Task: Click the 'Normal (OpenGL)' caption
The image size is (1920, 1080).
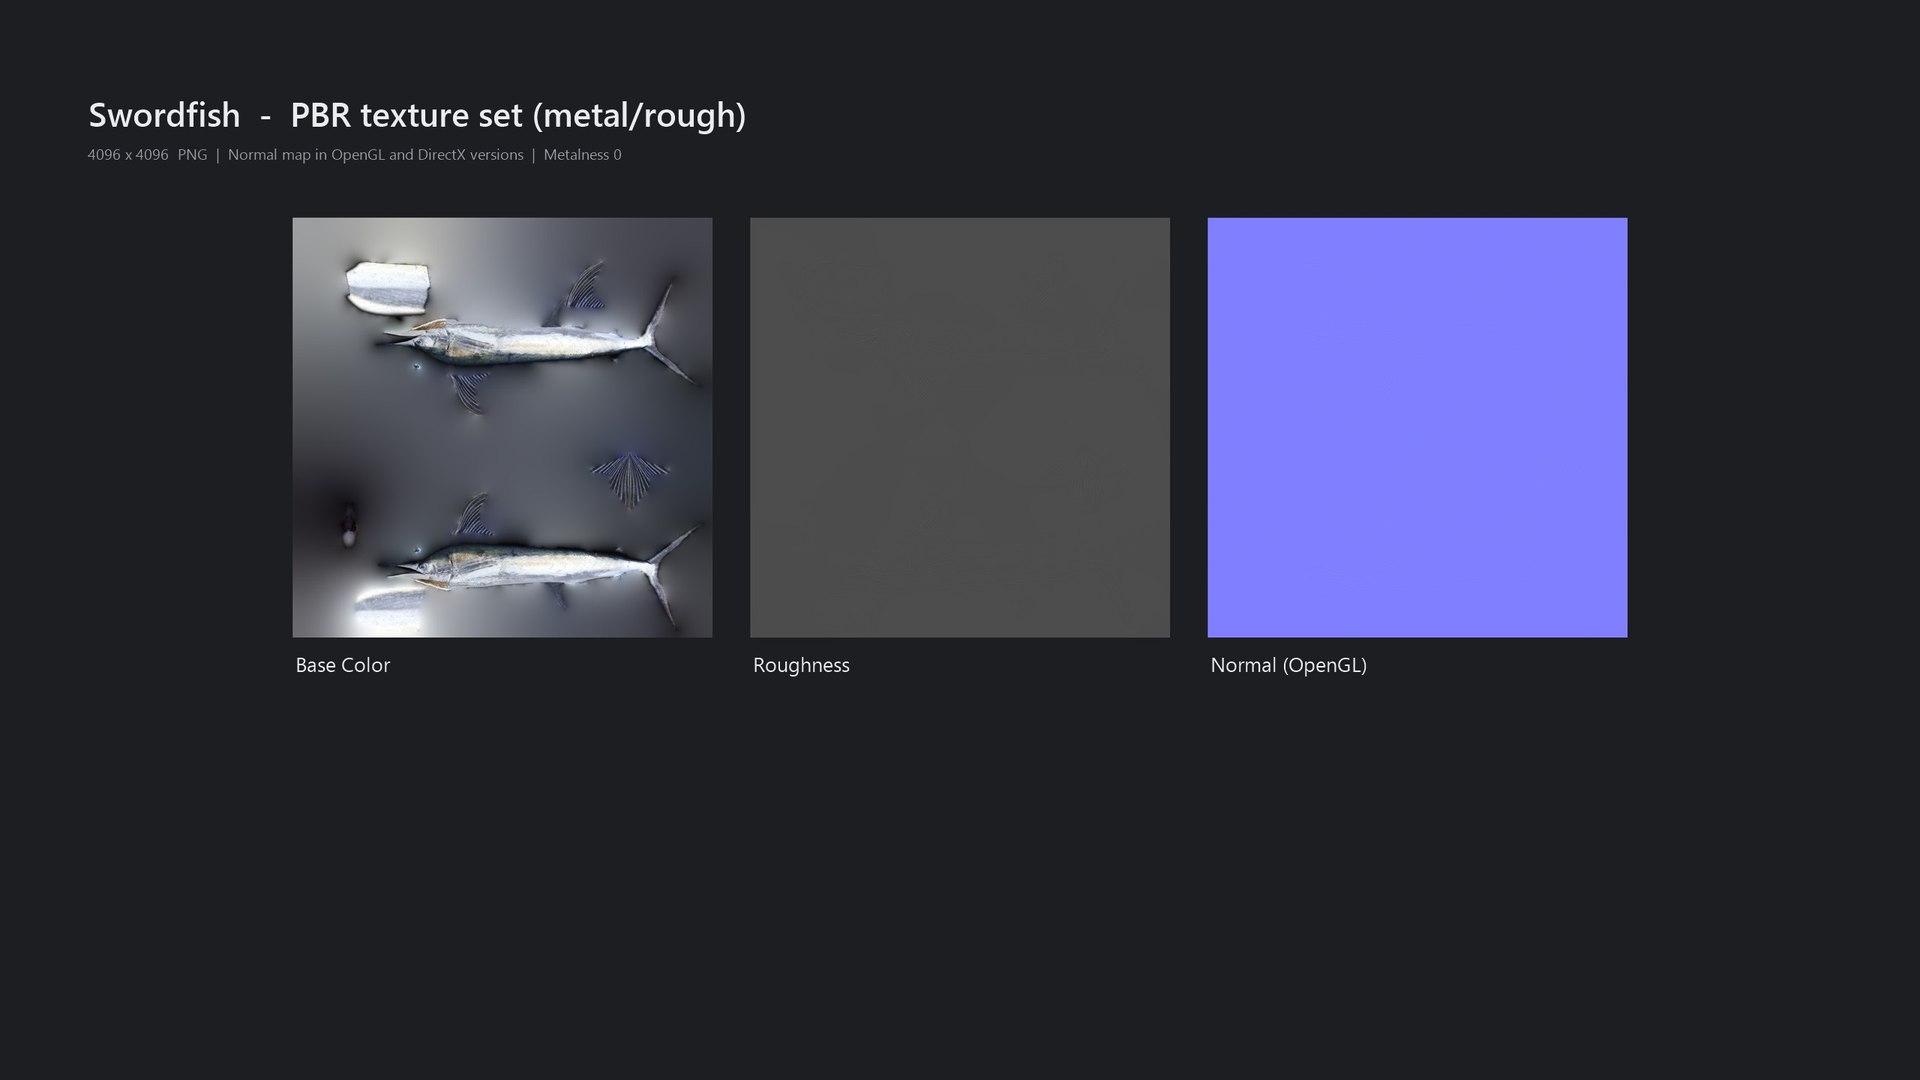Action: click(1288, 665)
